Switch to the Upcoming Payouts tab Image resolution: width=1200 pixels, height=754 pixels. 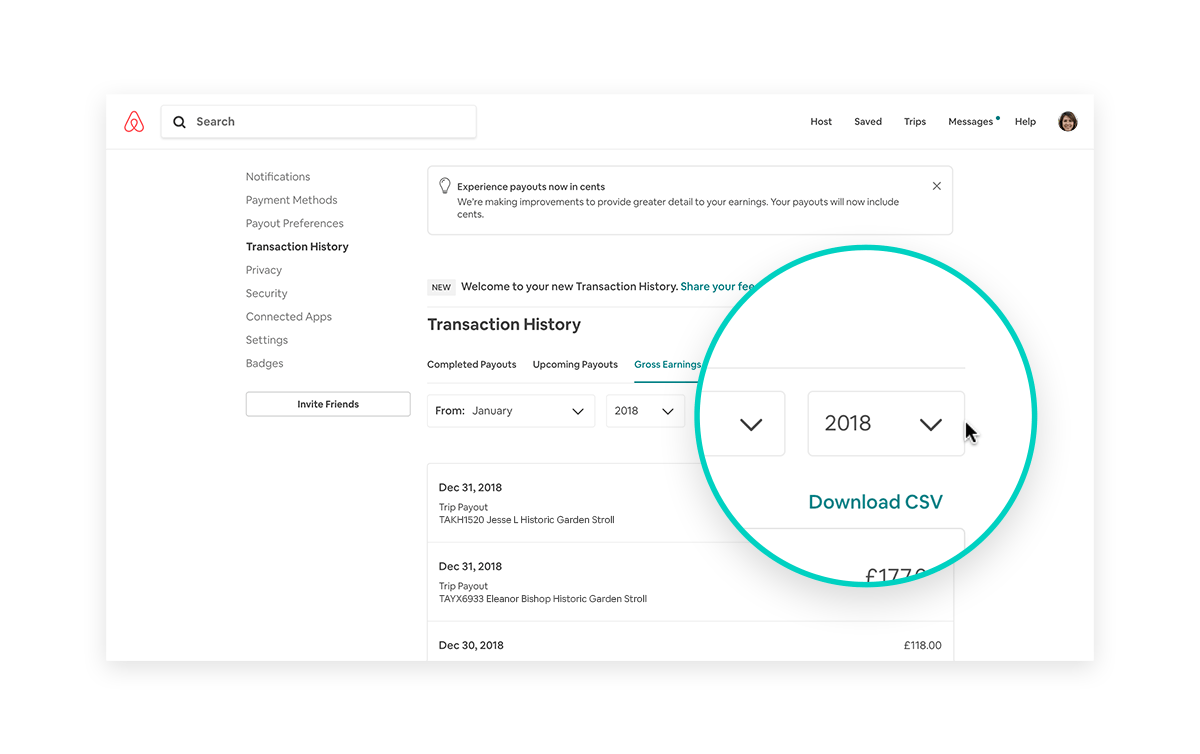click(575, 365)
